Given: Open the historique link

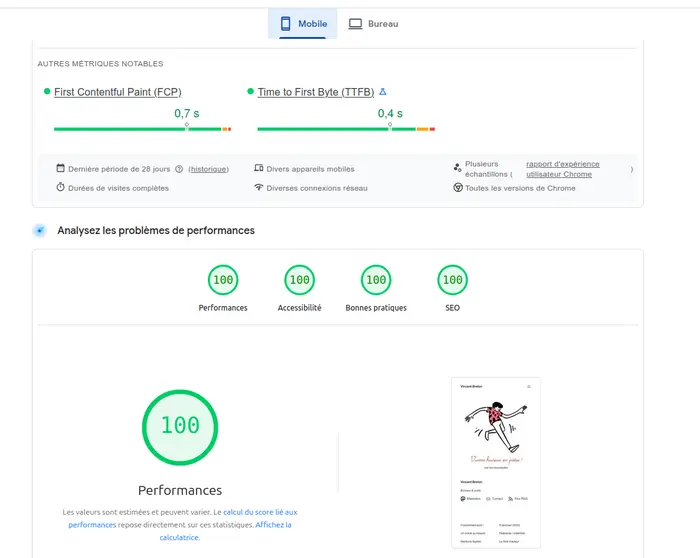Looking at the screenshot, I should [208, 169].
